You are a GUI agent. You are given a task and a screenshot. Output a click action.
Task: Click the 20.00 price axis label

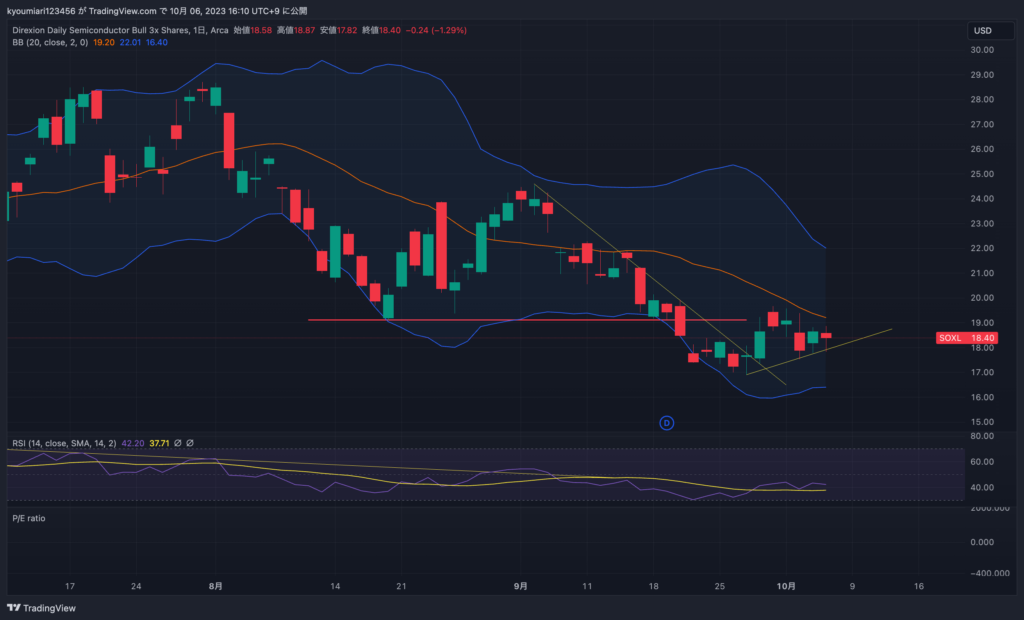pos(982,298)
